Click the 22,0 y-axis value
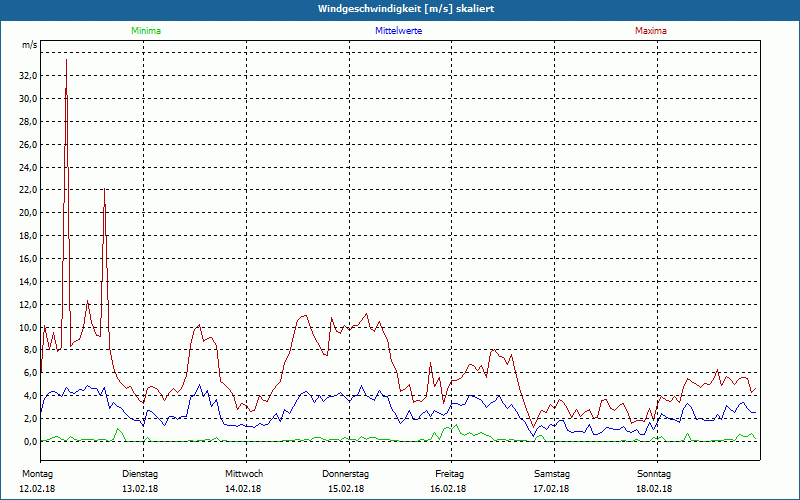800x500 pixels. tap(29, 190)
